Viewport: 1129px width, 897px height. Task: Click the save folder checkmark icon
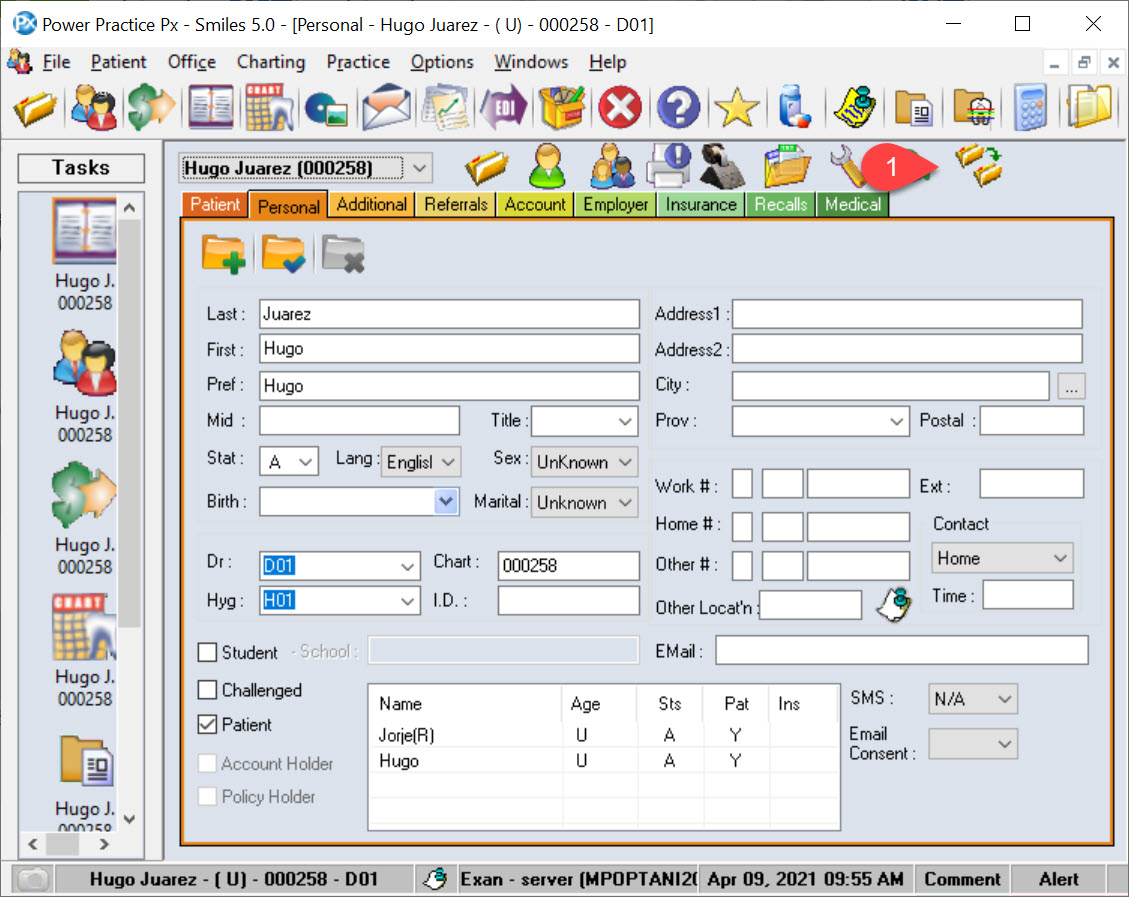point(284,254)
